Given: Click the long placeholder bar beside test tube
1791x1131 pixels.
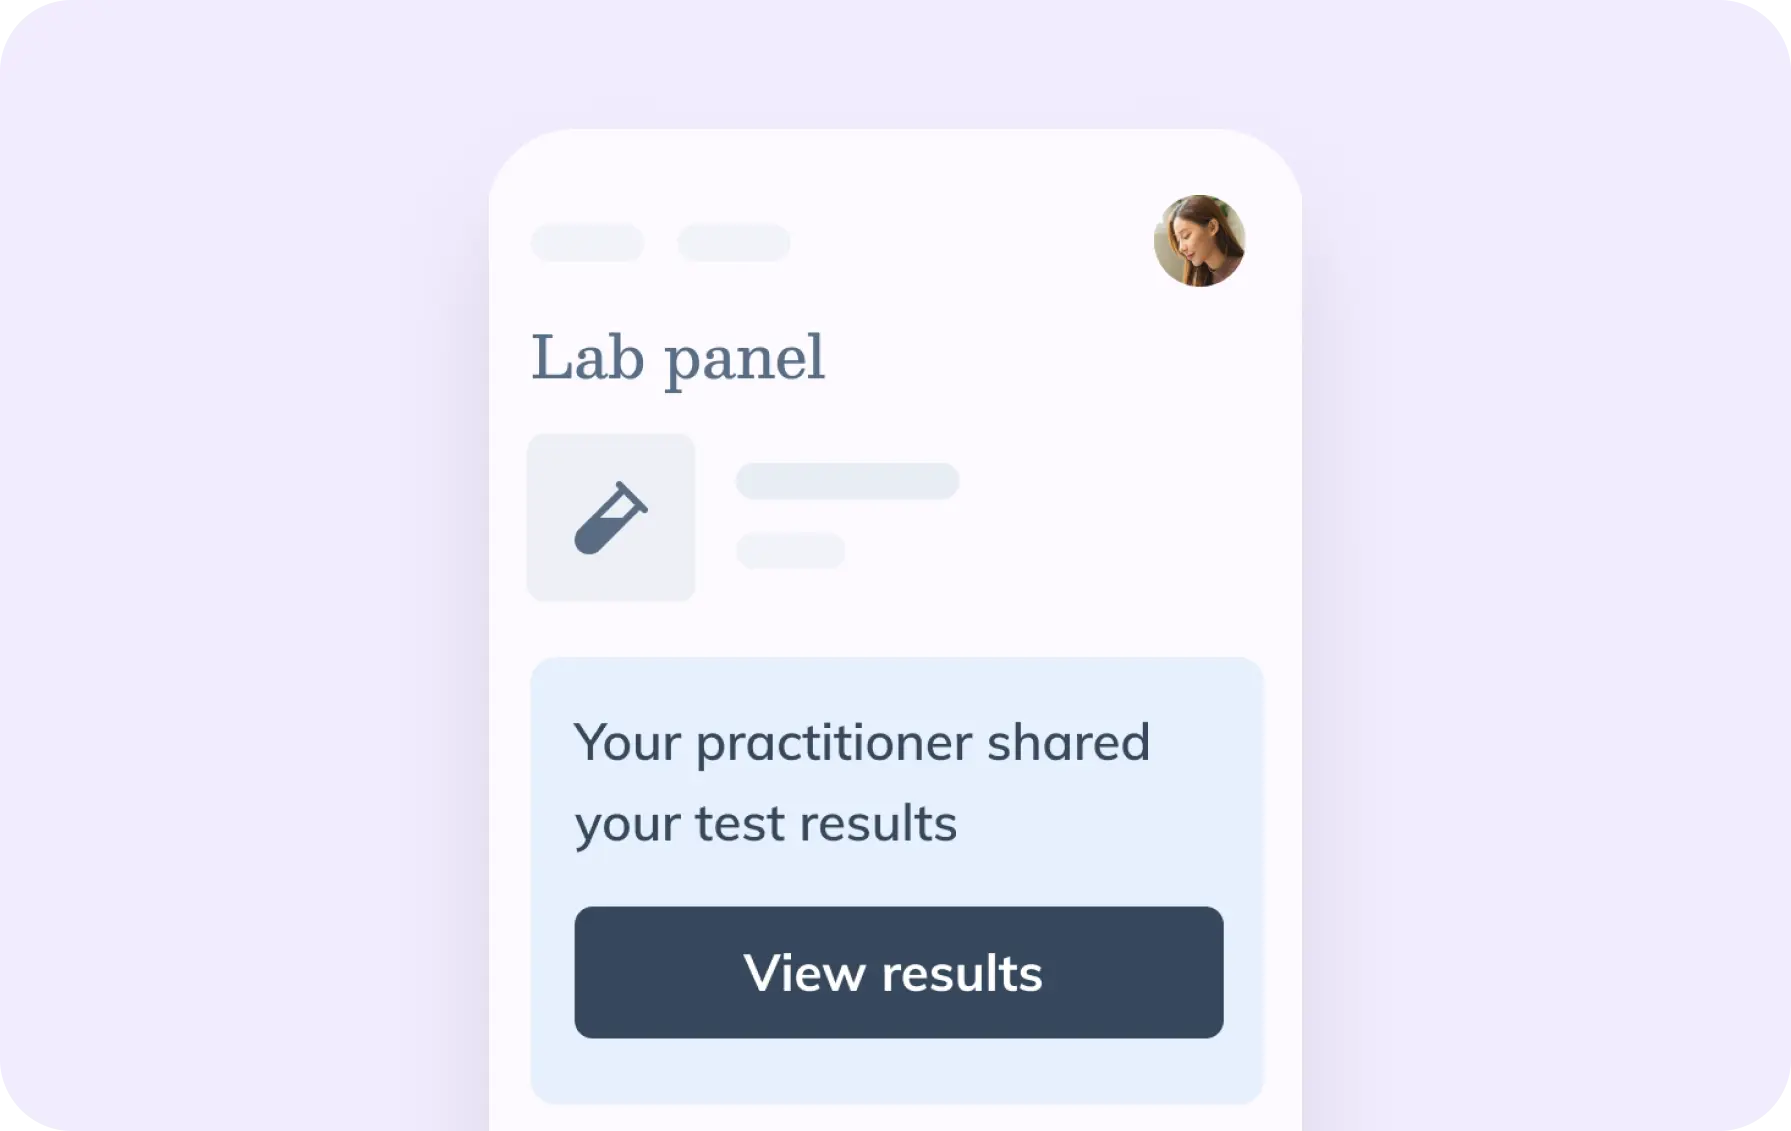Looking at the screenshot, I should coord(847,481).
